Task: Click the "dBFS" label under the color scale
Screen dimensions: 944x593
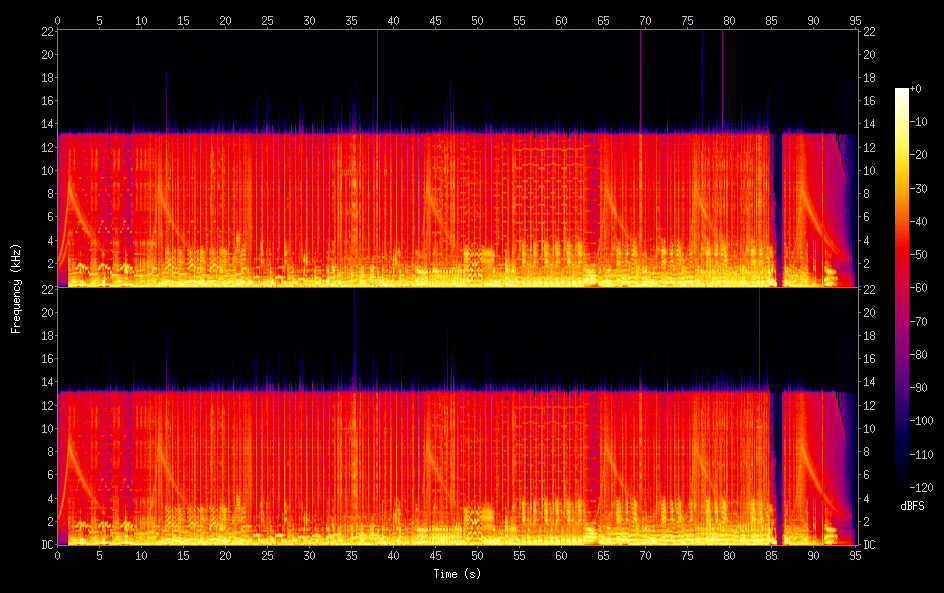Action: click(x=911, y=507)
